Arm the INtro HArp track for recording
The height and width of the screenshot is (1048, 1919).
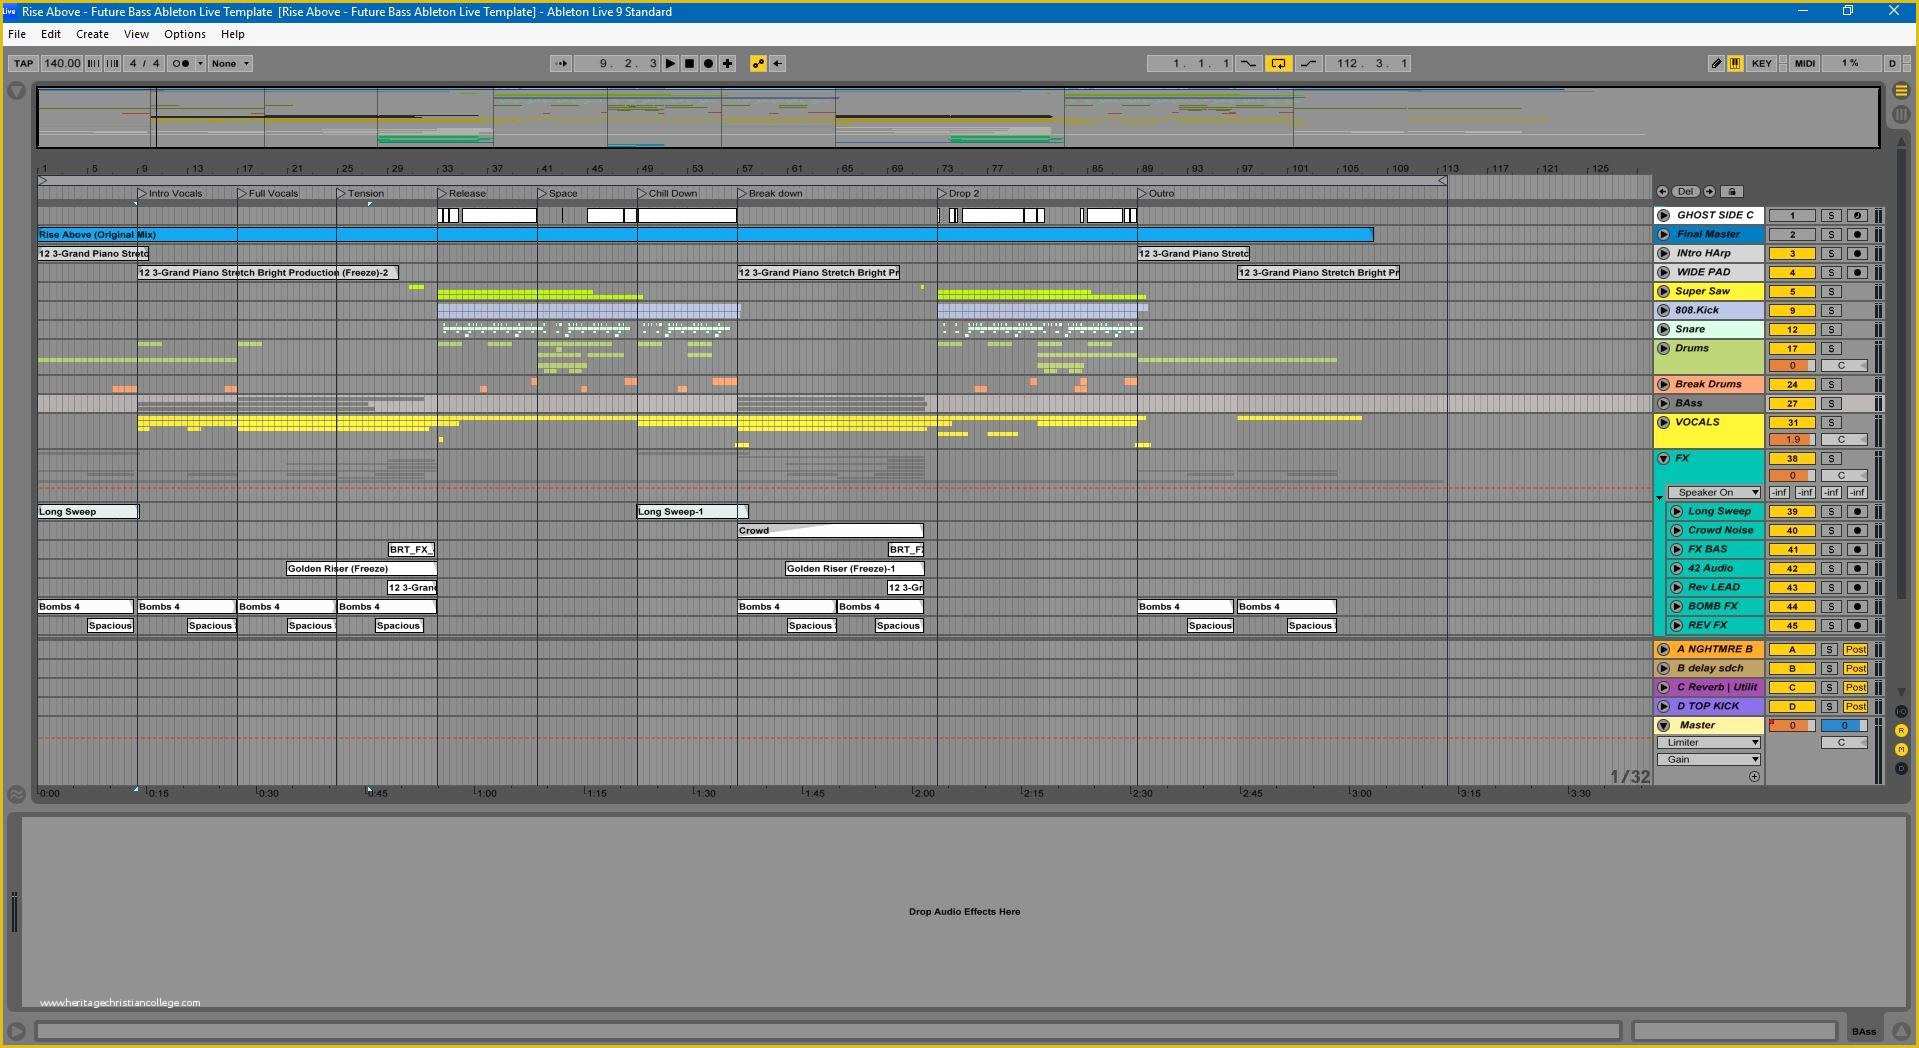[1857, 253]
